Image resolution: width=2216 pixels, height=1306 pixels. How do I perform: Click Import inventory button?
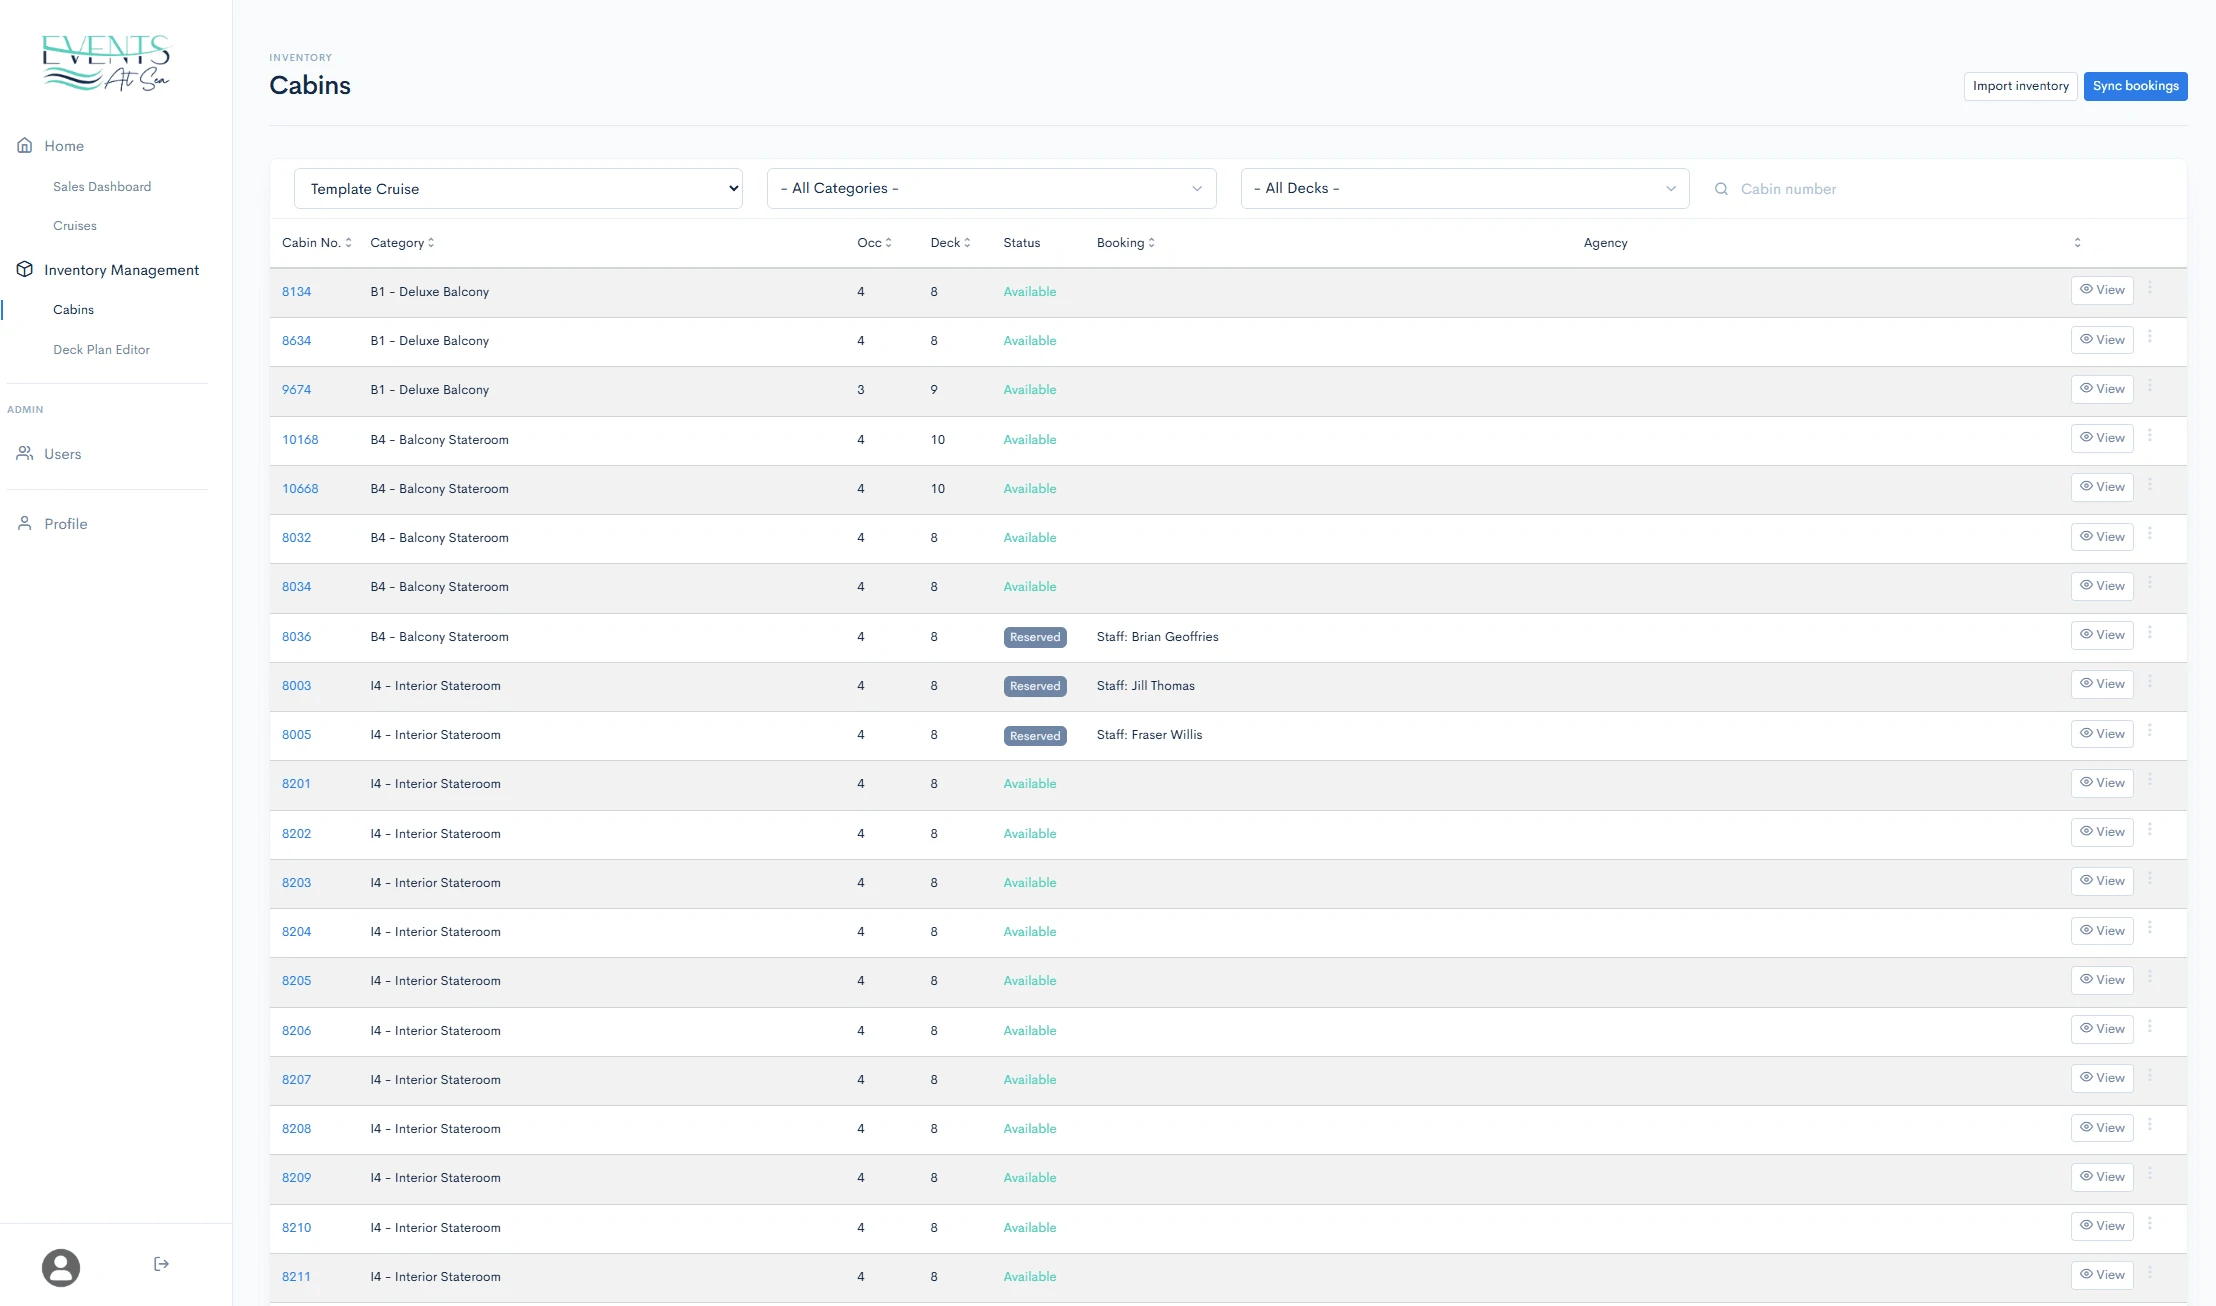(x=2020, y=86)
